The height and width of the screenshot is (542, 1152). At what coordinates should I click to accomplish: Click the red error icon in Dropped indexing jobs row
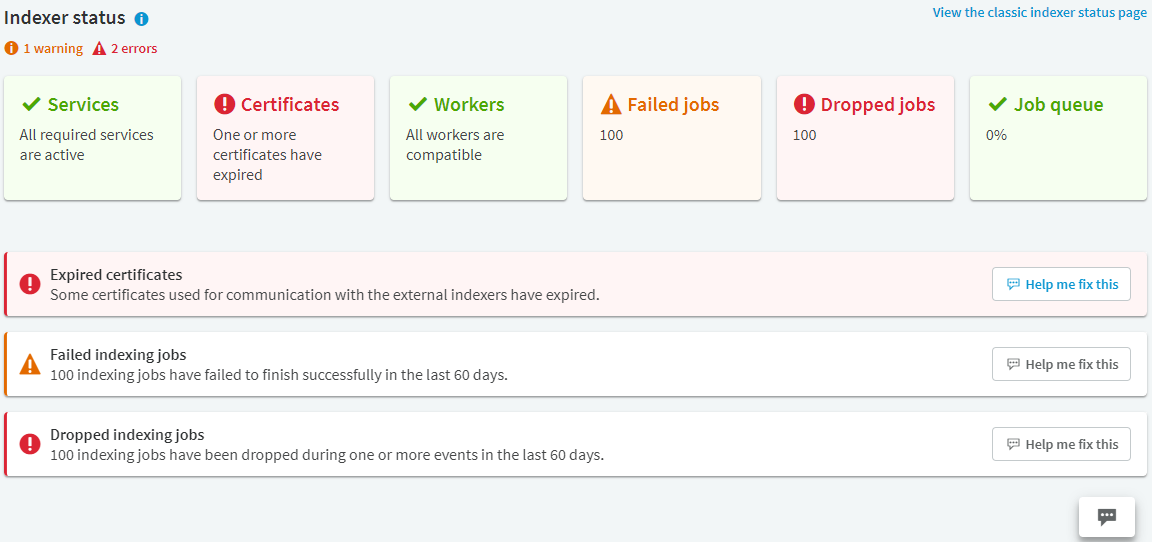pos(30,444)
